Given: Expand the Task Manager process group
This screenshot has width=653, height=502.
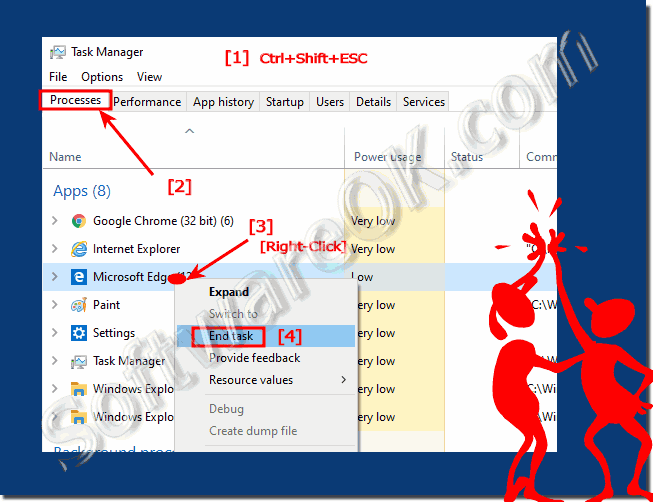Looking at the screenshot, I should 55,360.
